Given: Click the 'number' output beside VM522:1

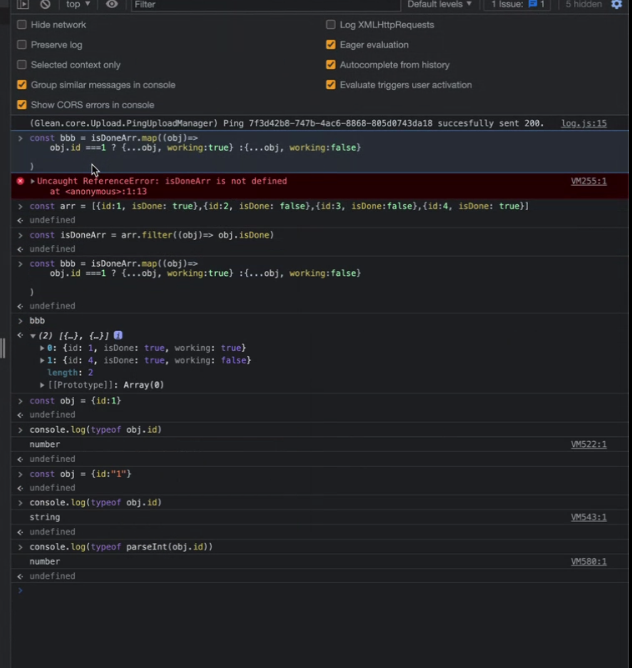Looking at the screenshot, I should coord(45,444).
